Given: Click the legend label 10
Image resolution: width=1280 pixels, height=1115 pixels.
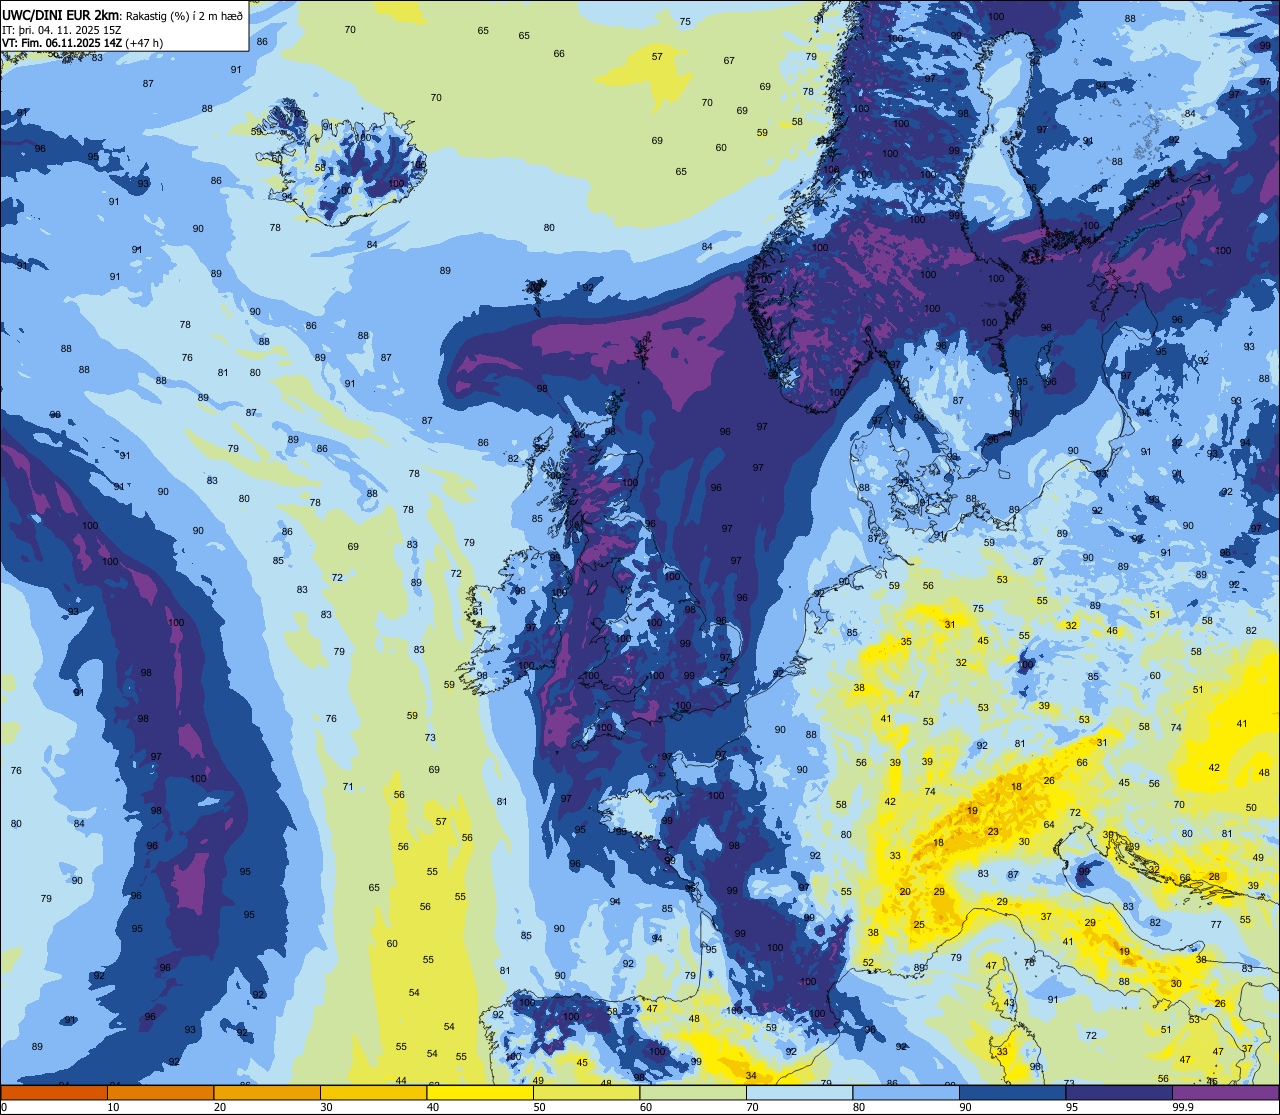Looking at the screenshot, I should (113, 1107).
